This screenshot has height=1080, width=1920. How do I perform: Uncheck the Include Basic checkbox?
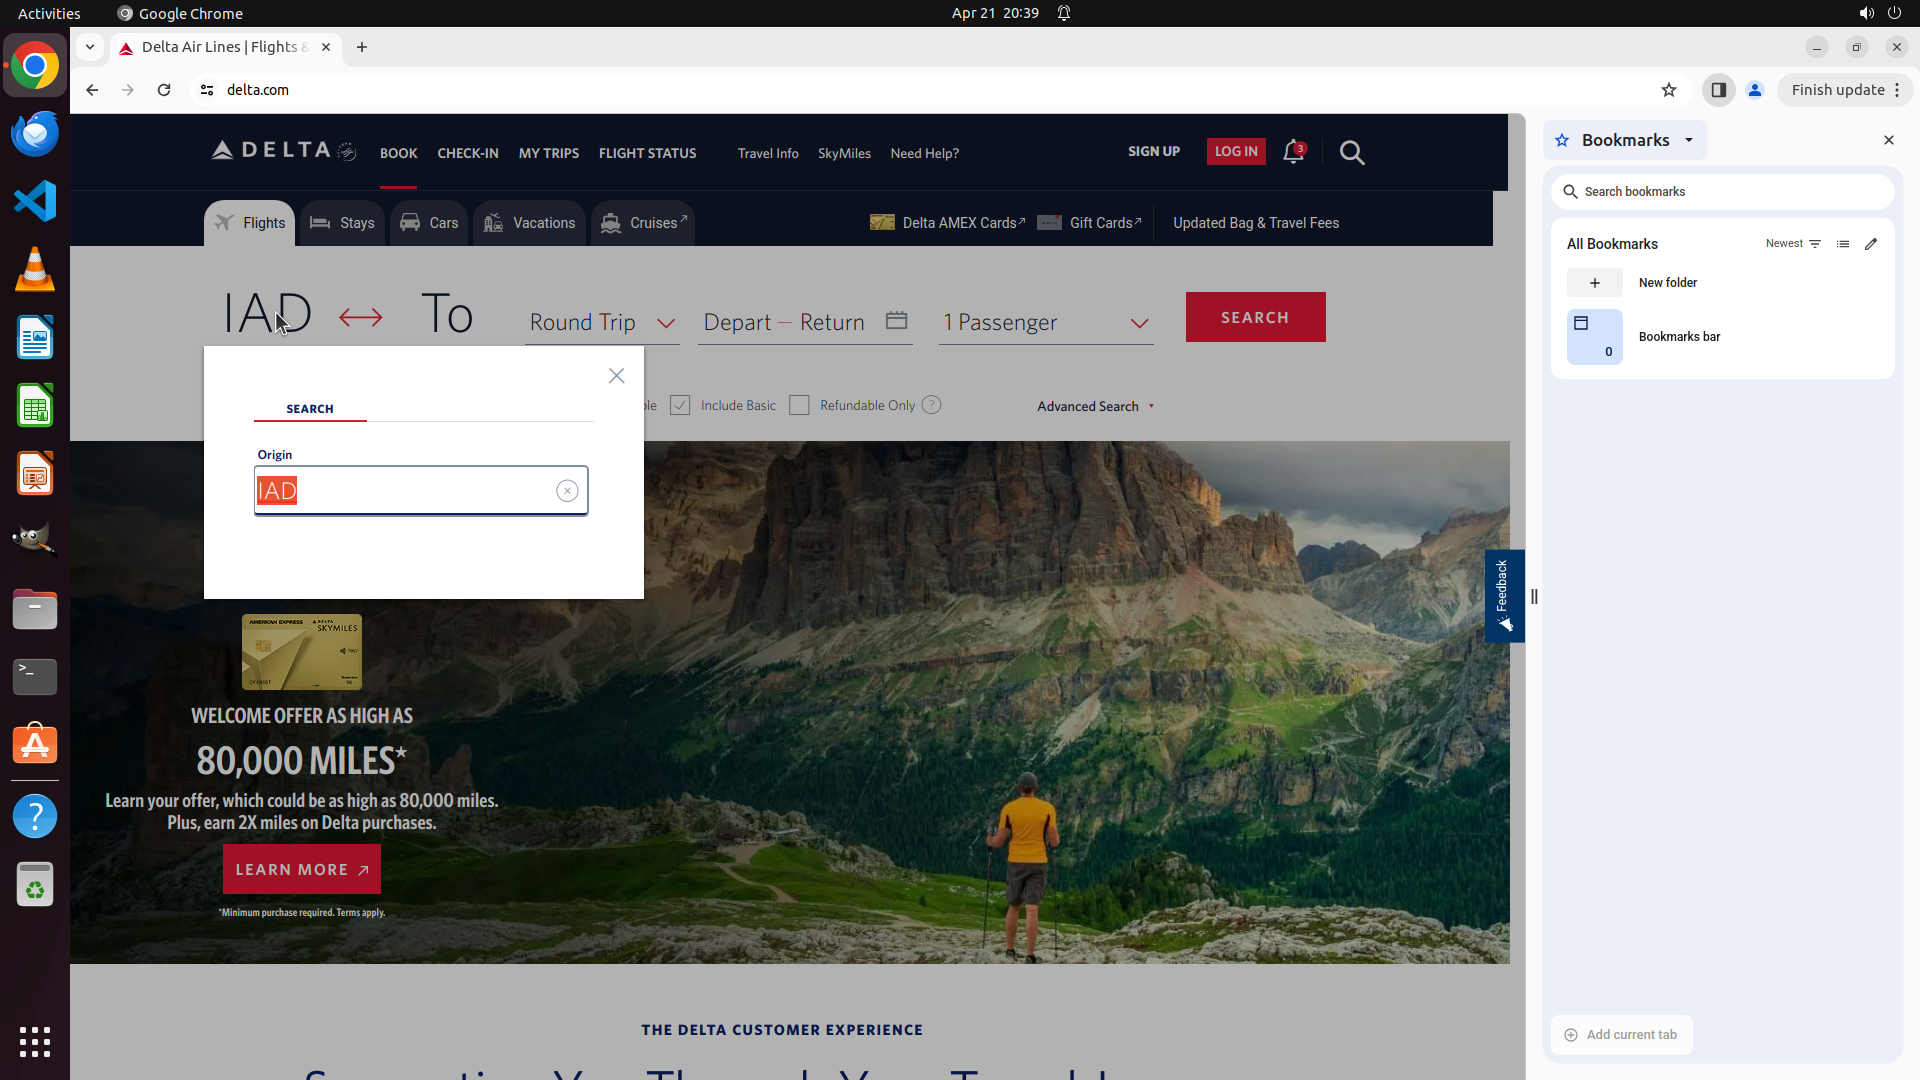(680, 405)
